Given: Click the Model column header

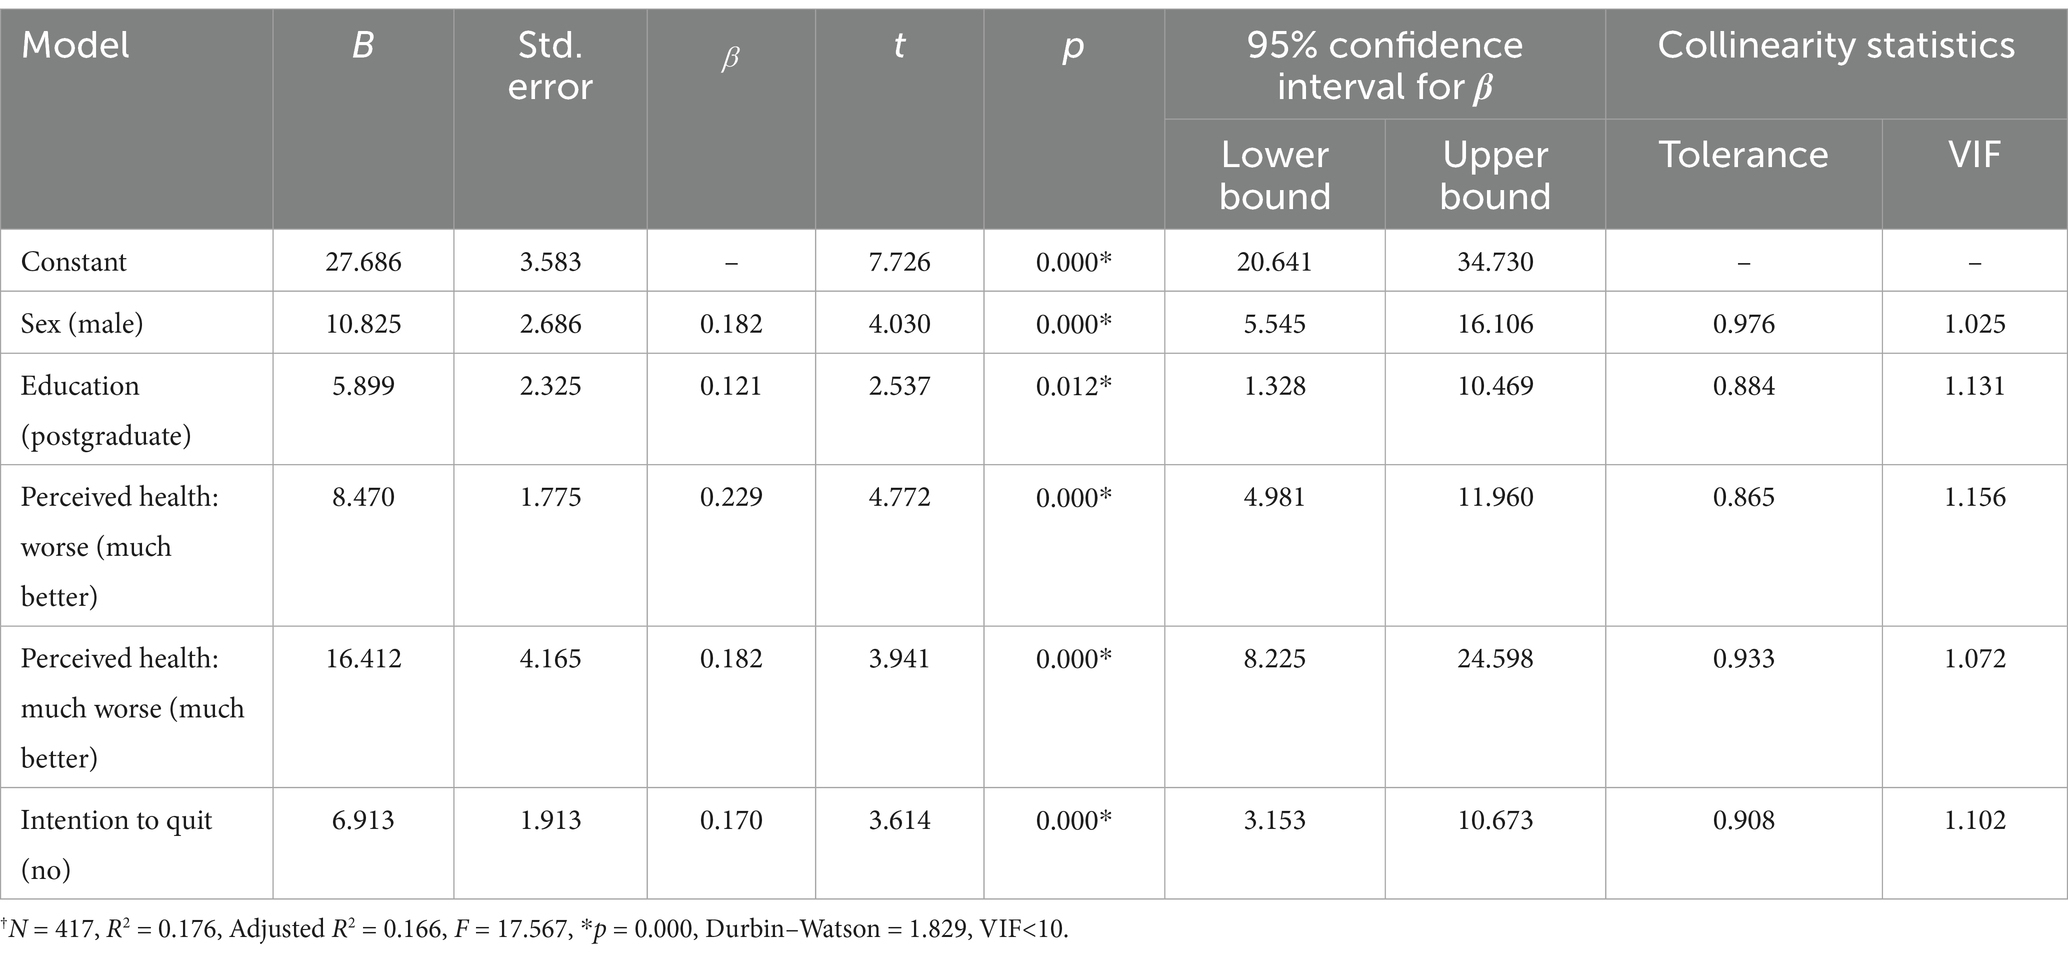Looking at the screenshot, I should click(x=75, y=46).
